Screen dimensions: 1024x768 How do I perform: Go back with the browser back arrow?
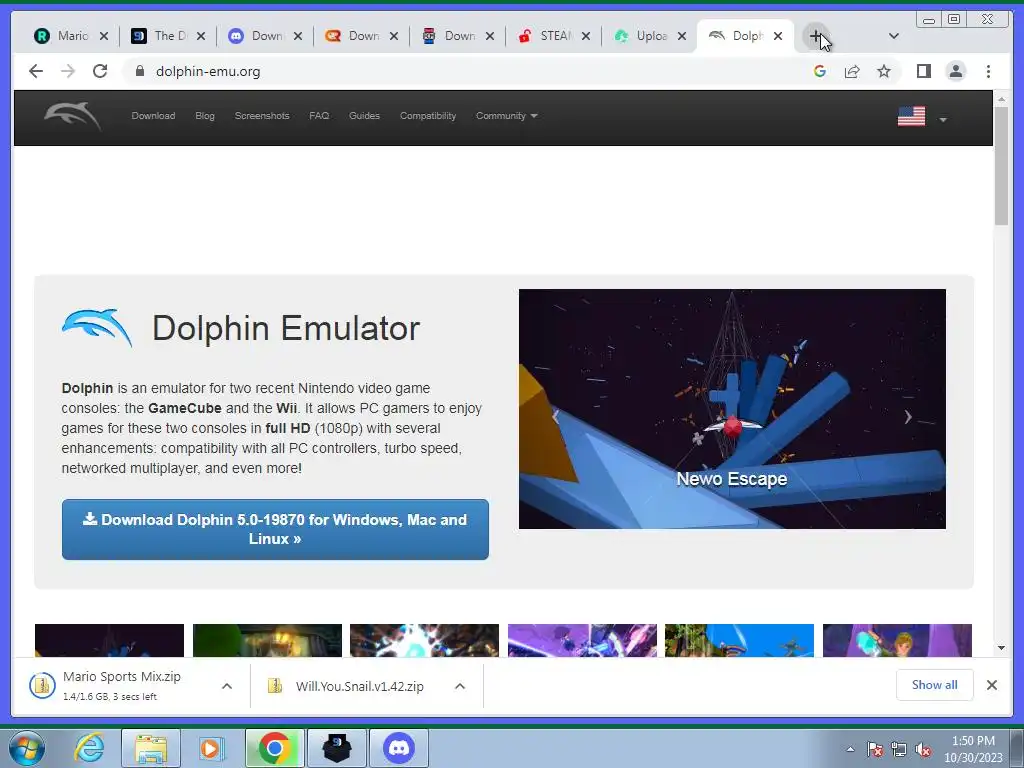tap(36, 71)
